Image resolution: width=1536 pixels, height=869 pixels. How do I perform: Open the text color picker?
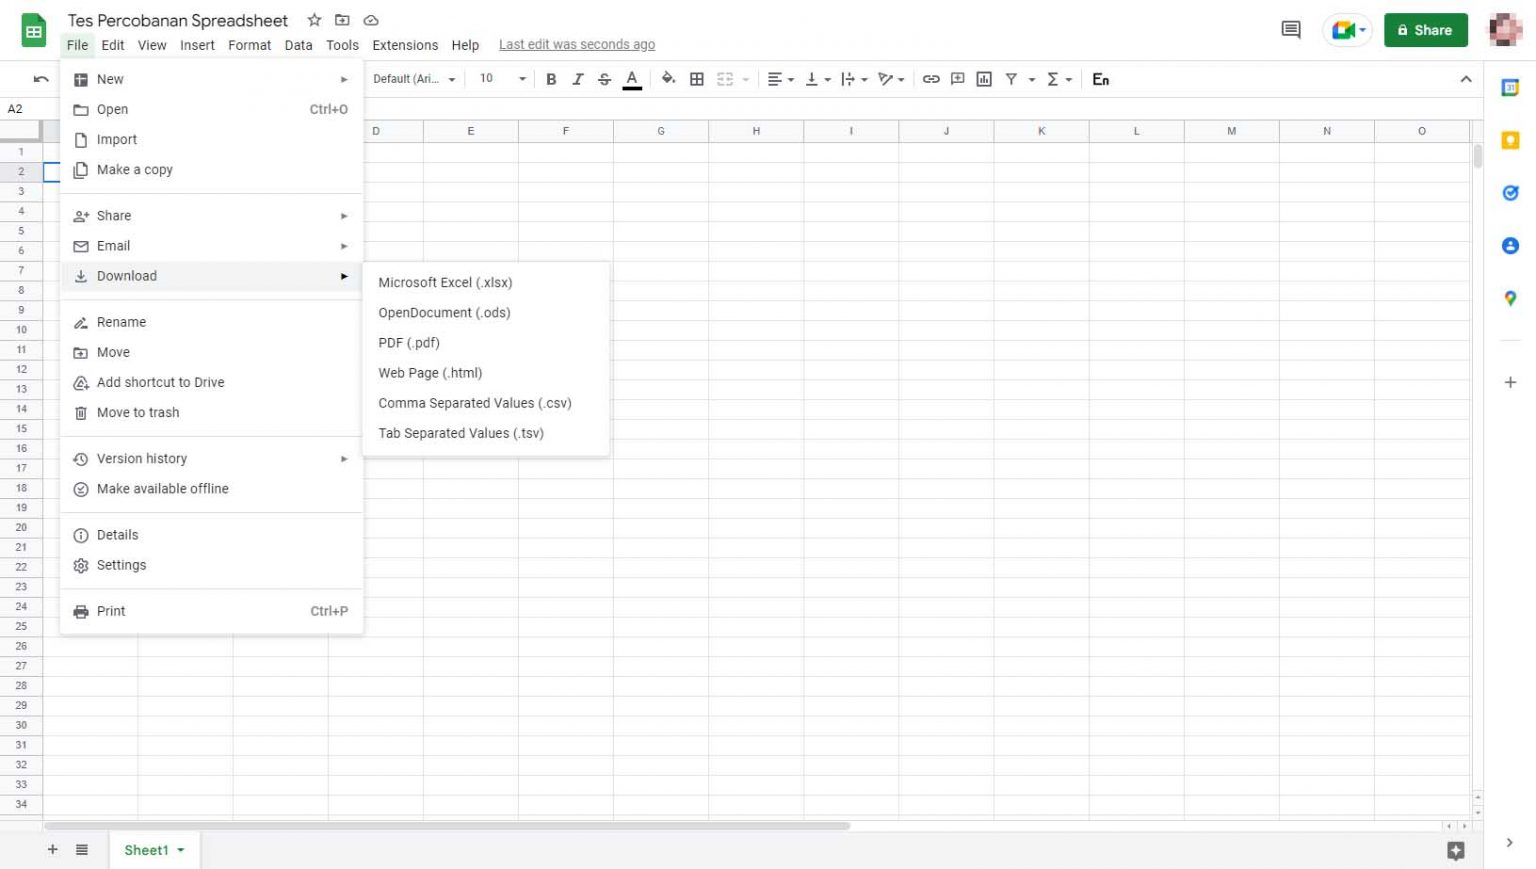tap(631, 78)
